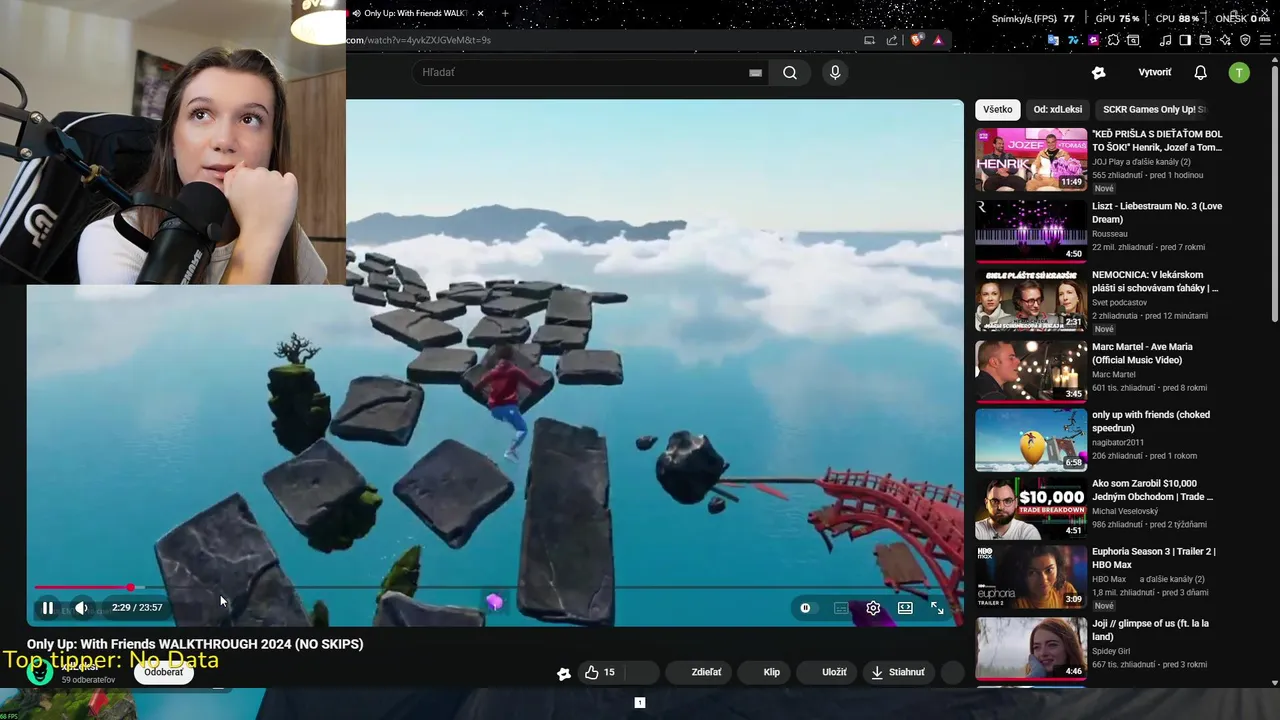
Task: Open the Henrik, Jozef a Tom video thumbnail
Action: tap(1031, 159)
